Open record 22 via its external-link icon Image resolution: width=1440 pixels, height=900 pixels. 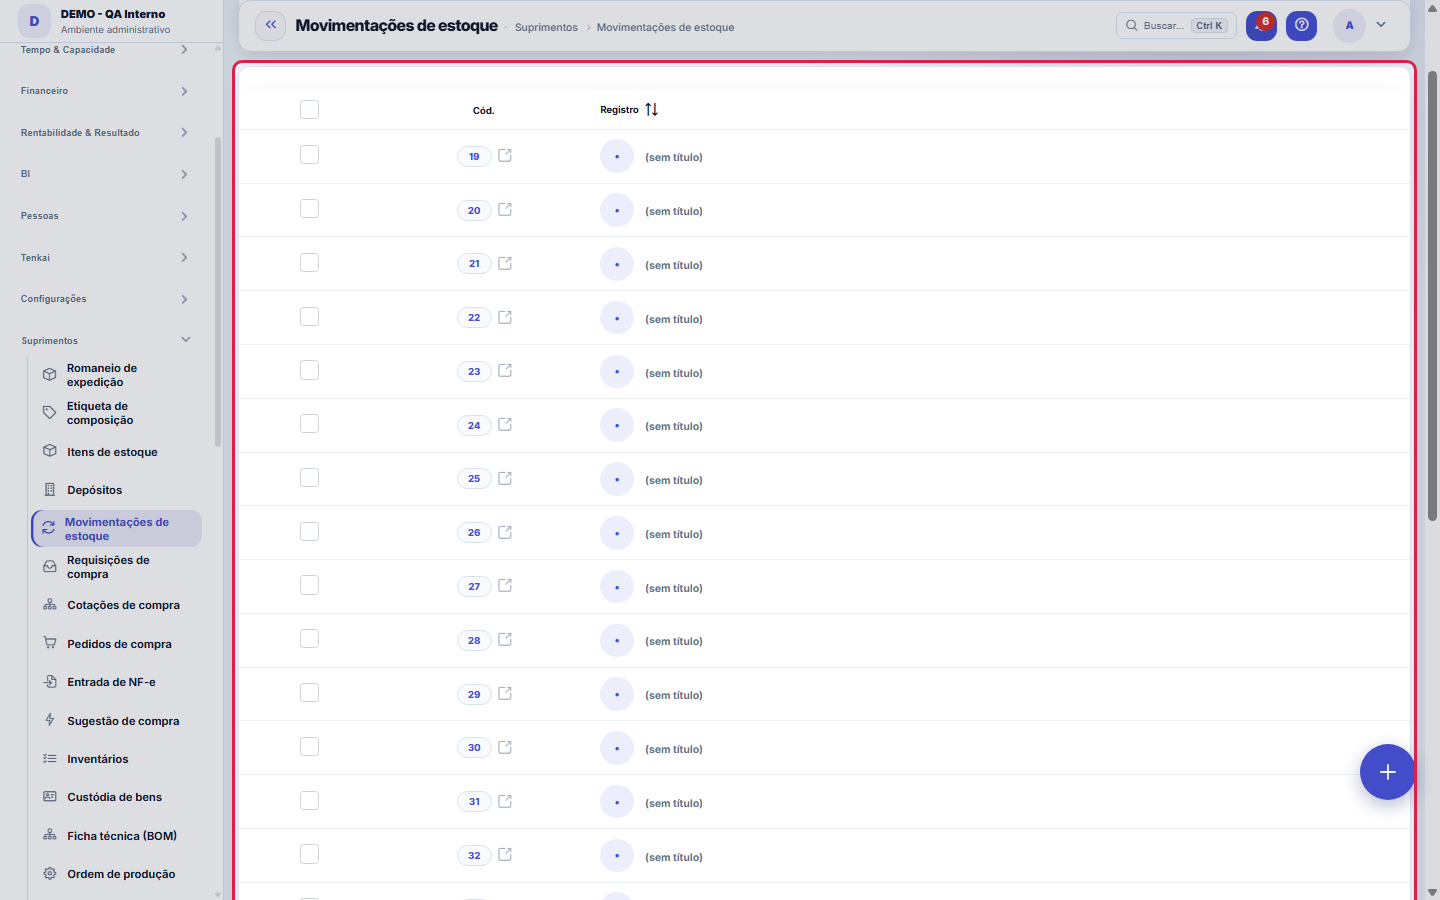[505, 317]
